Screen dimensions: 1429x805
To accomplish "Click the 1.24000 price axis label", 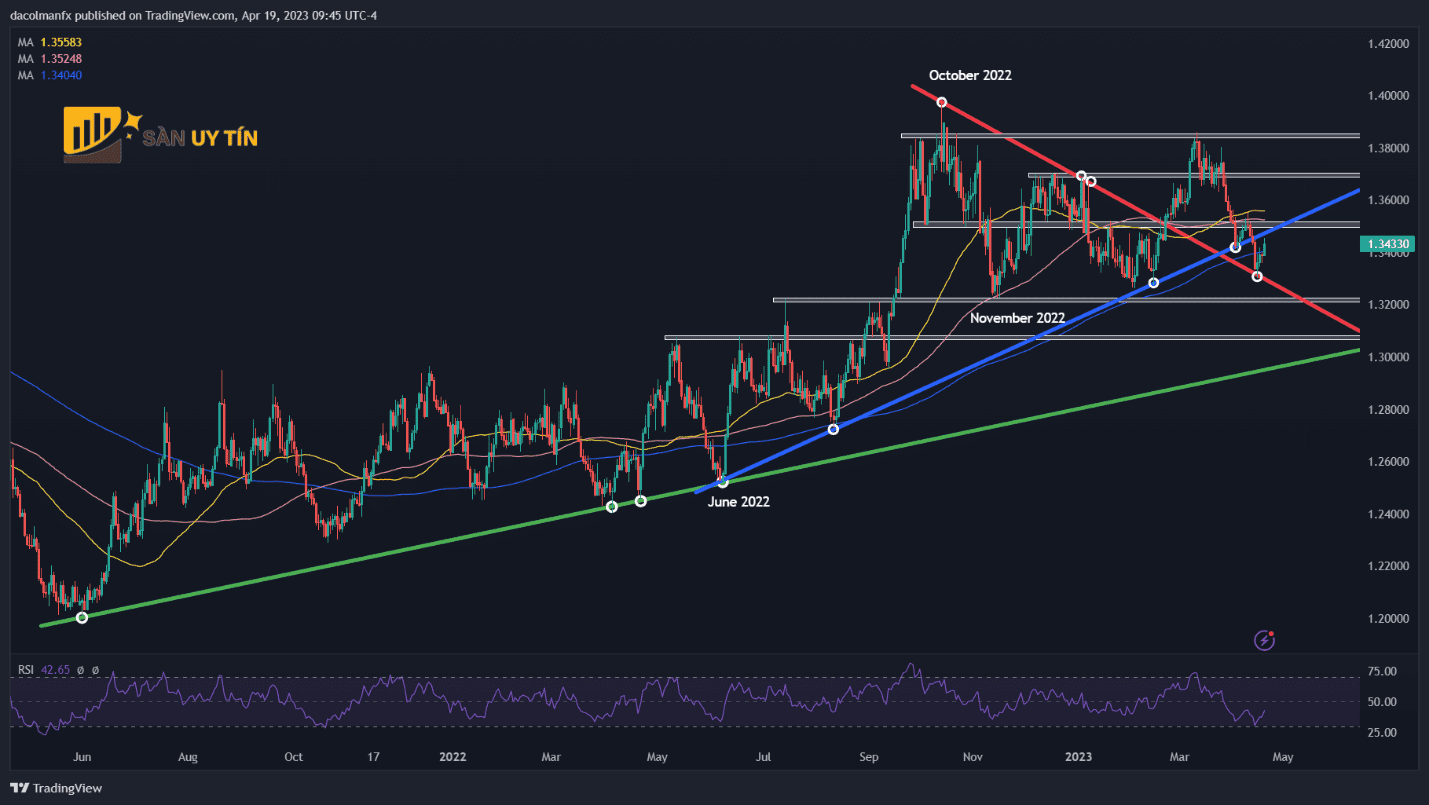I will coord(1388,514).
